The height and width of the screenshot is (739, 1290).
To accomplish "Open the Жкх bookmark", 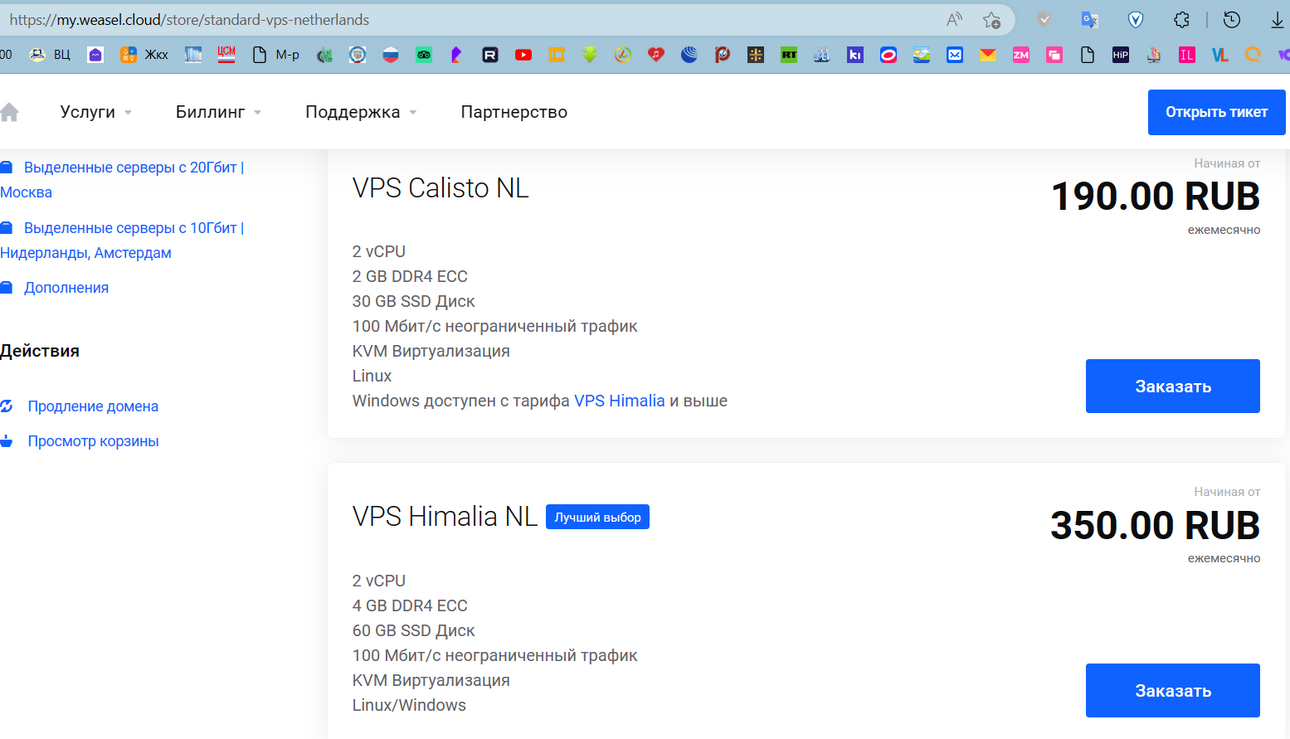I will pyautogui.click(x=144, y=55).
